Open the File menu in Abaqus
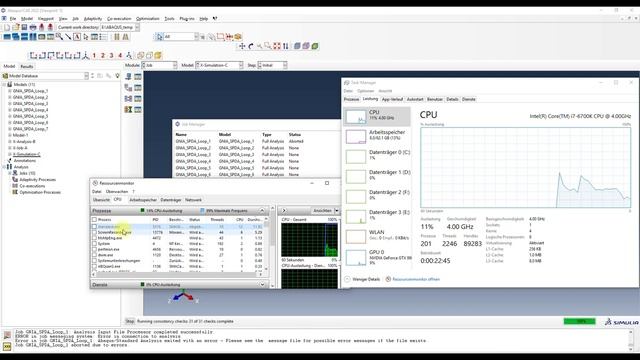The image size is (640, 360). click(x=13, y=19)
